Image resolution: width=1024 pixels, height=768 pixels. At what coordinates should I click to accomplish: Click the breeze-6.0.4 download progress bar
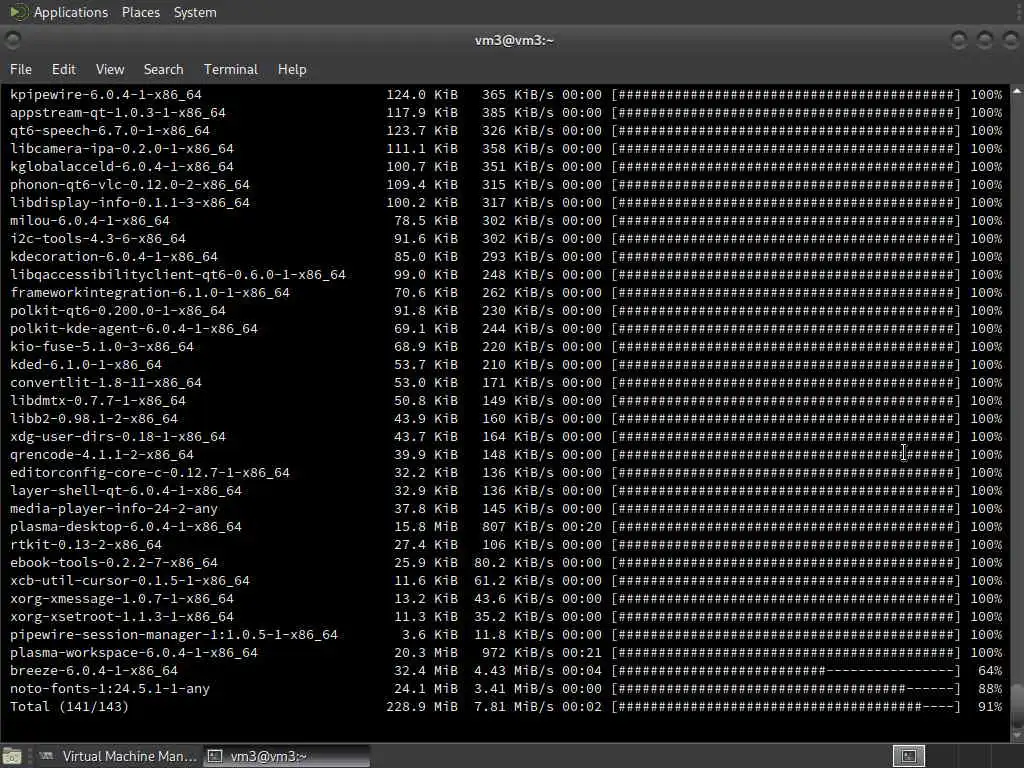point(786,671)
